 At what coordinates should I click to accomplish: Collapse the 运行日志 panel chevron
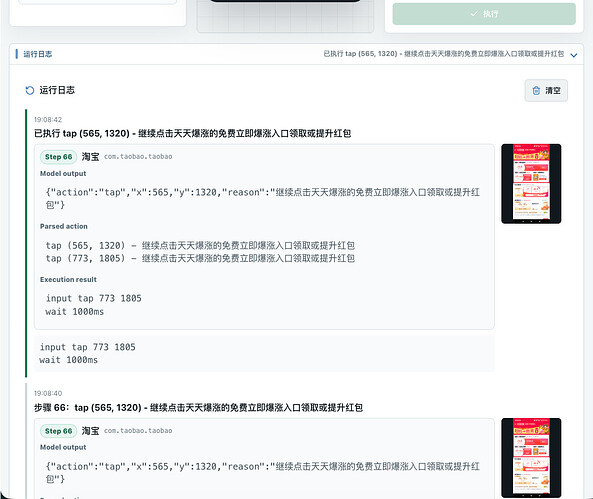tap(574, 55)
